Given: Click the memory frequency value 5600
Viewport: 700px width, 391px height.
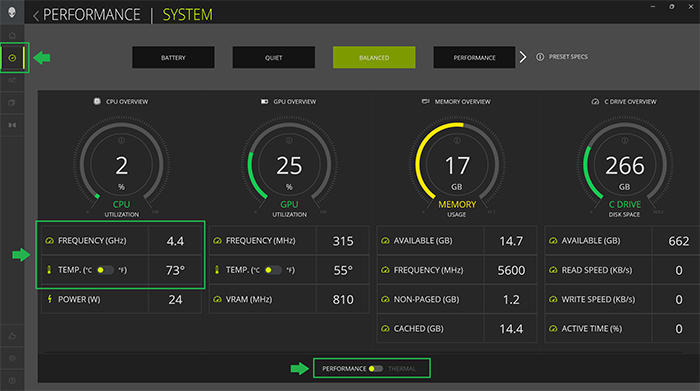Looking at the screenshot, I should click(x=511, y=270).
